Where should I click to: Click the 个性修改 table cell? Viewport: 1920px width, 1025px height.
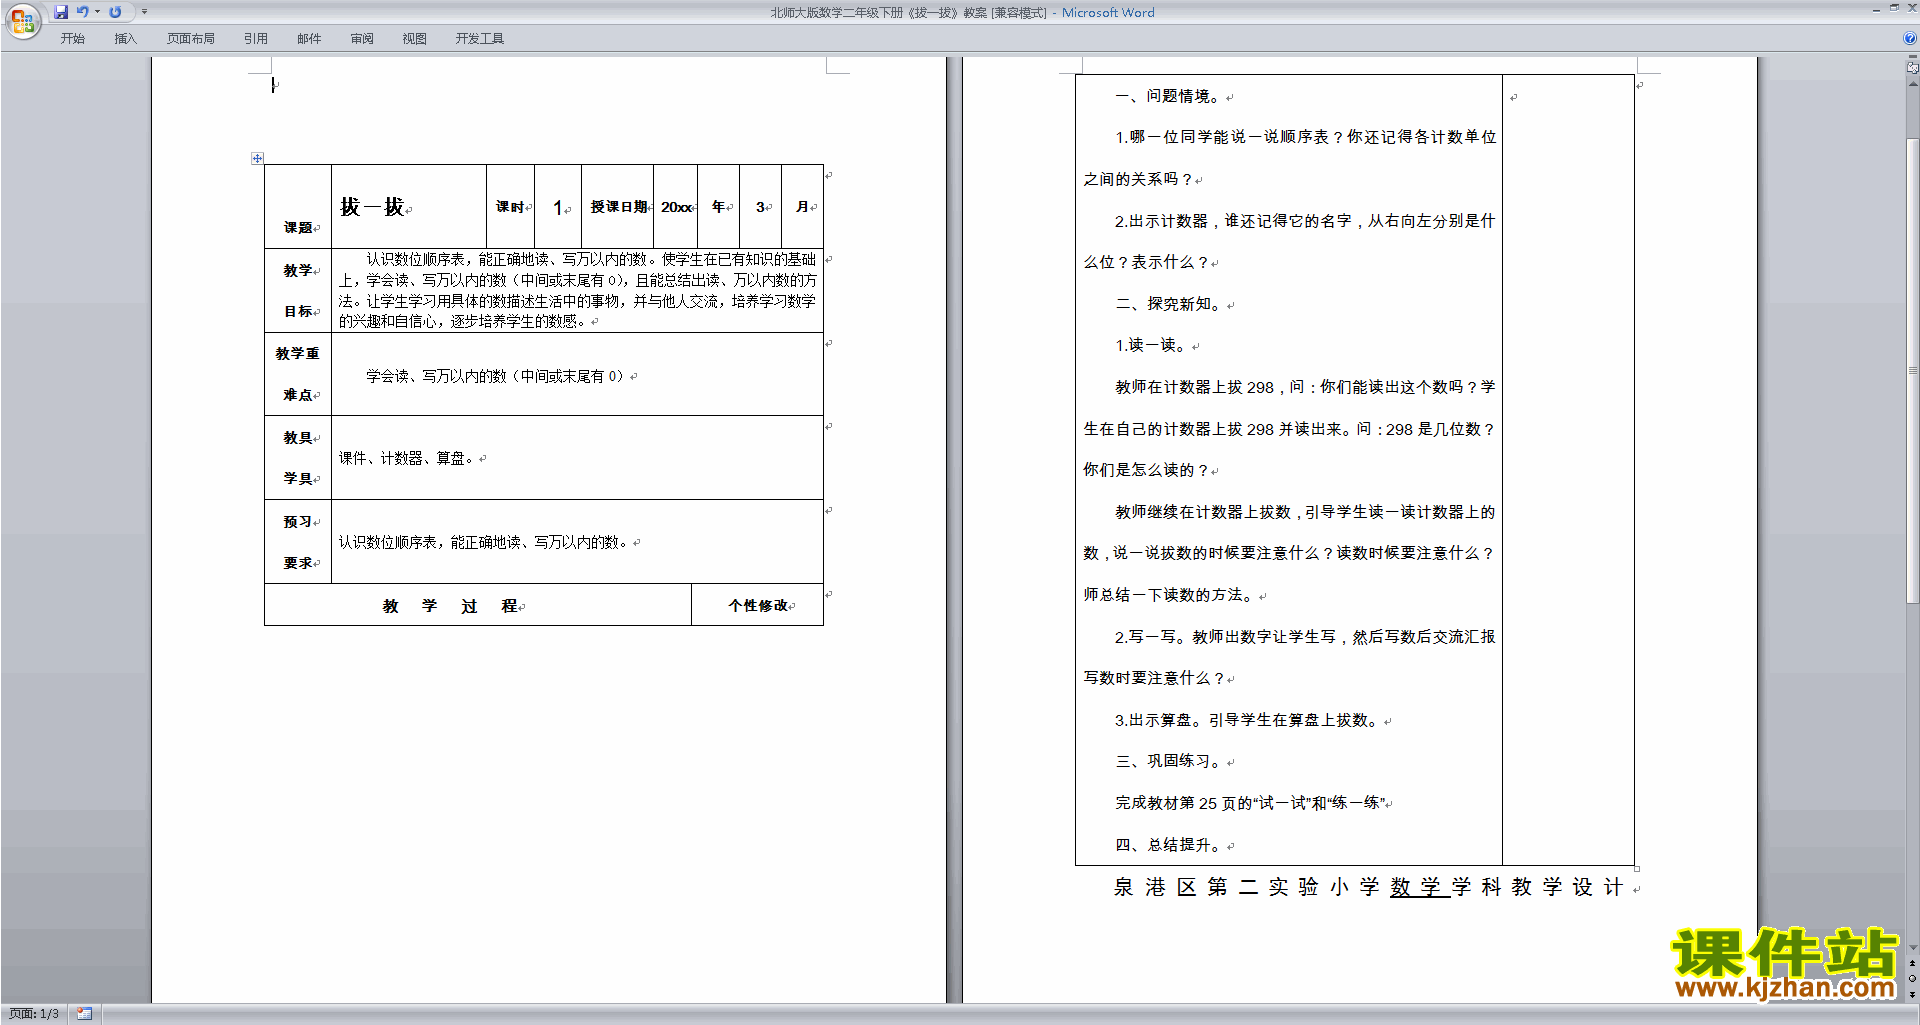pos(757,605)
